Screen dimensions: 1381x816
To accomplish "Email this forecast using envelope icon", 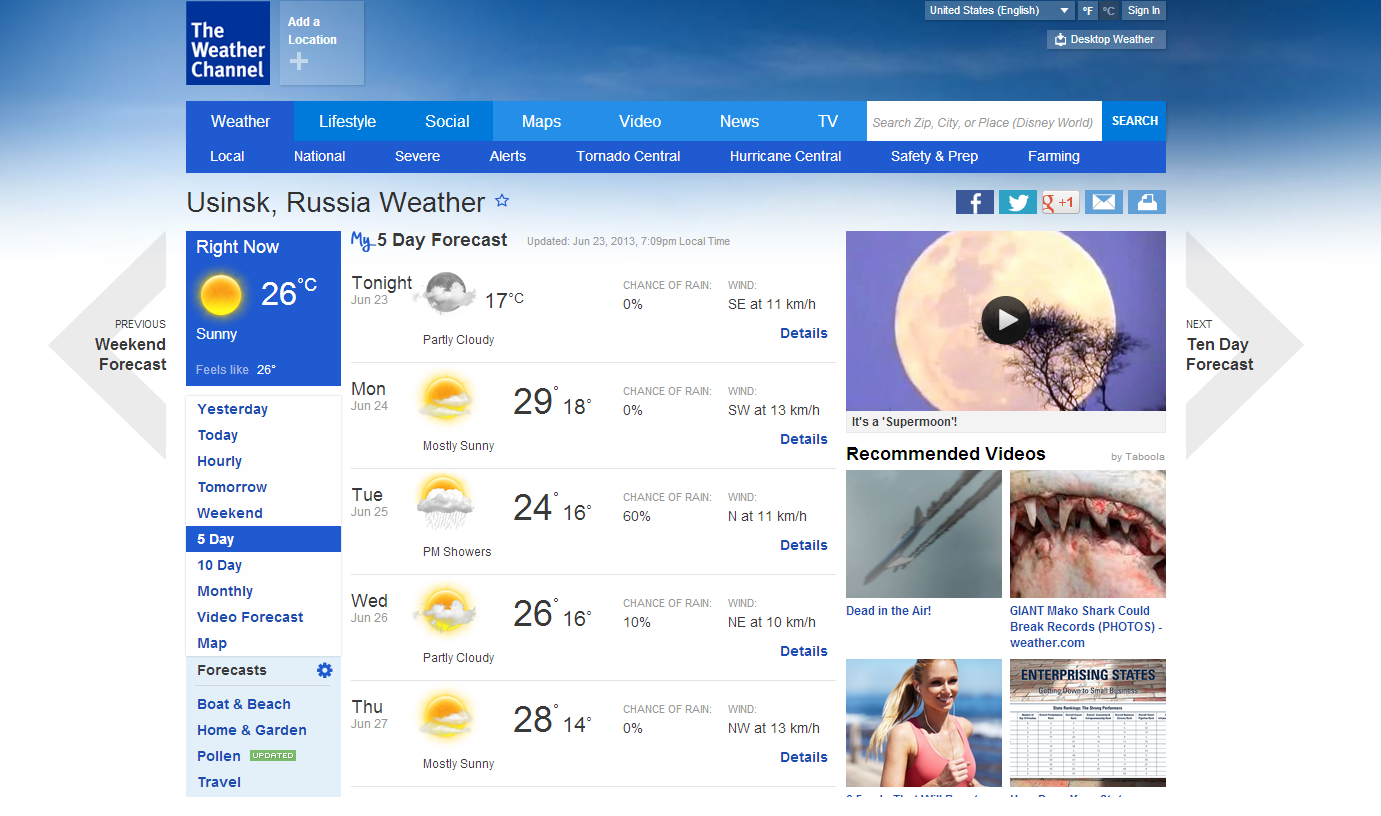I will tap(1103, 202).
